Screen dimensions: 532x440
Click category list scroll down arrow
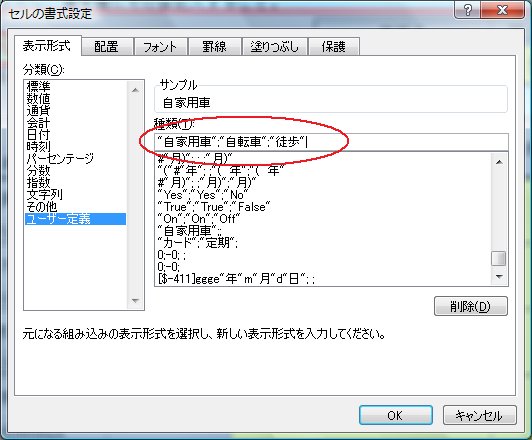(x=135, y=301)
